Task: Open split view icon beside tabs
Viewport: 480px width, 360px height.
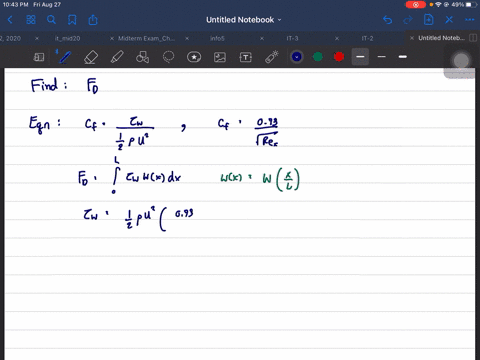Action: point(473,38)
